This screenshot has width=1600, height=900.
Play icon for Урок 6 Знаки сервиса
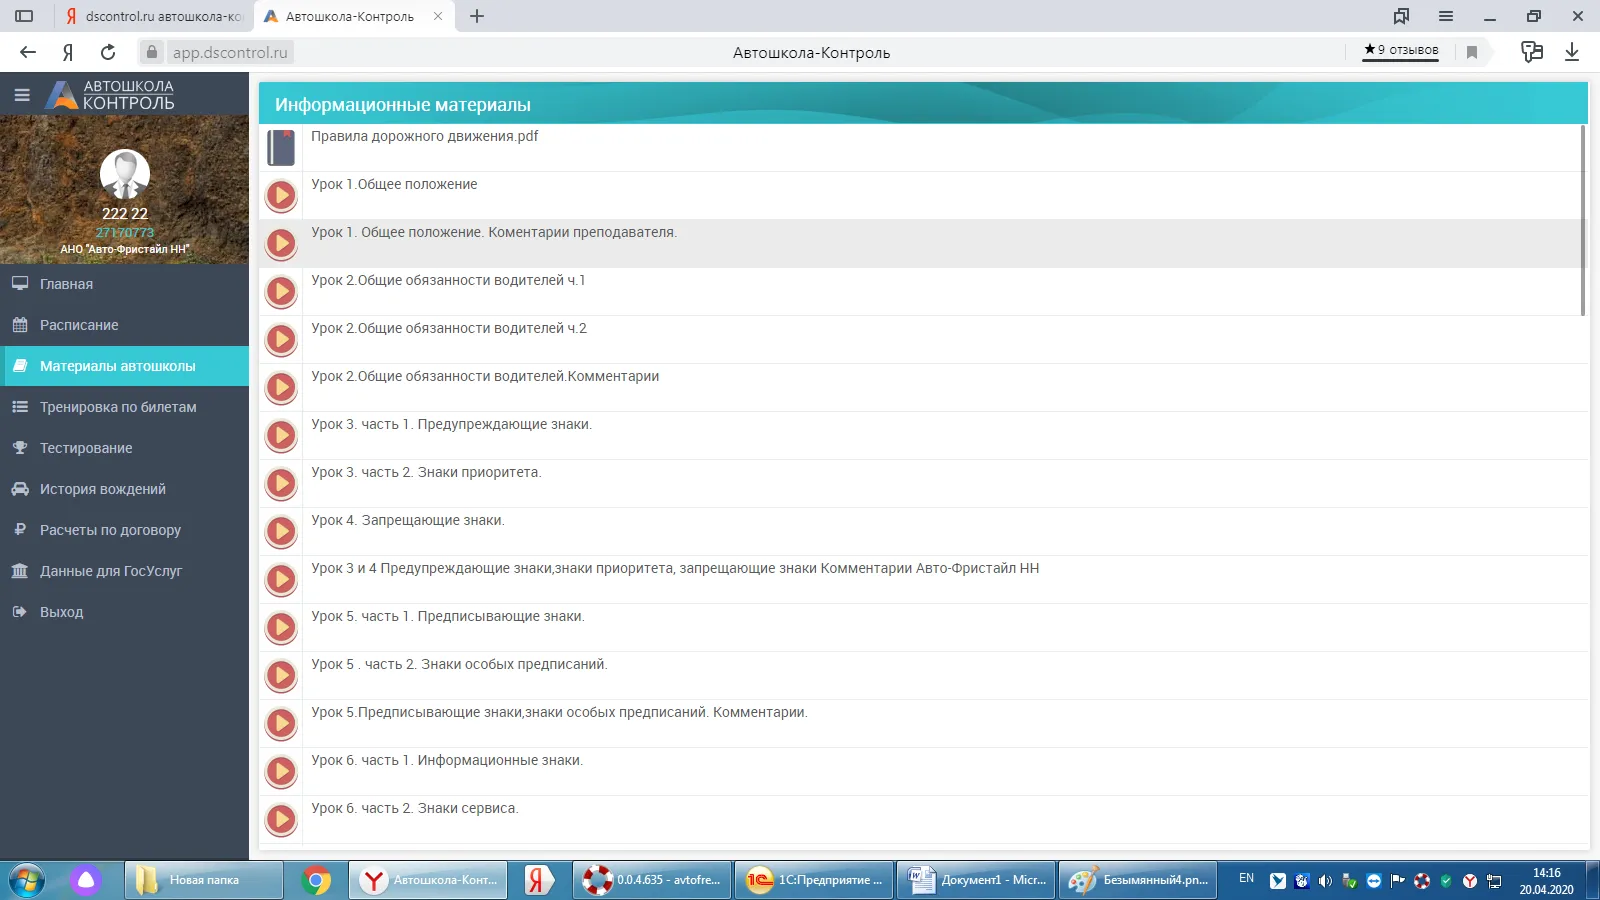281,820
